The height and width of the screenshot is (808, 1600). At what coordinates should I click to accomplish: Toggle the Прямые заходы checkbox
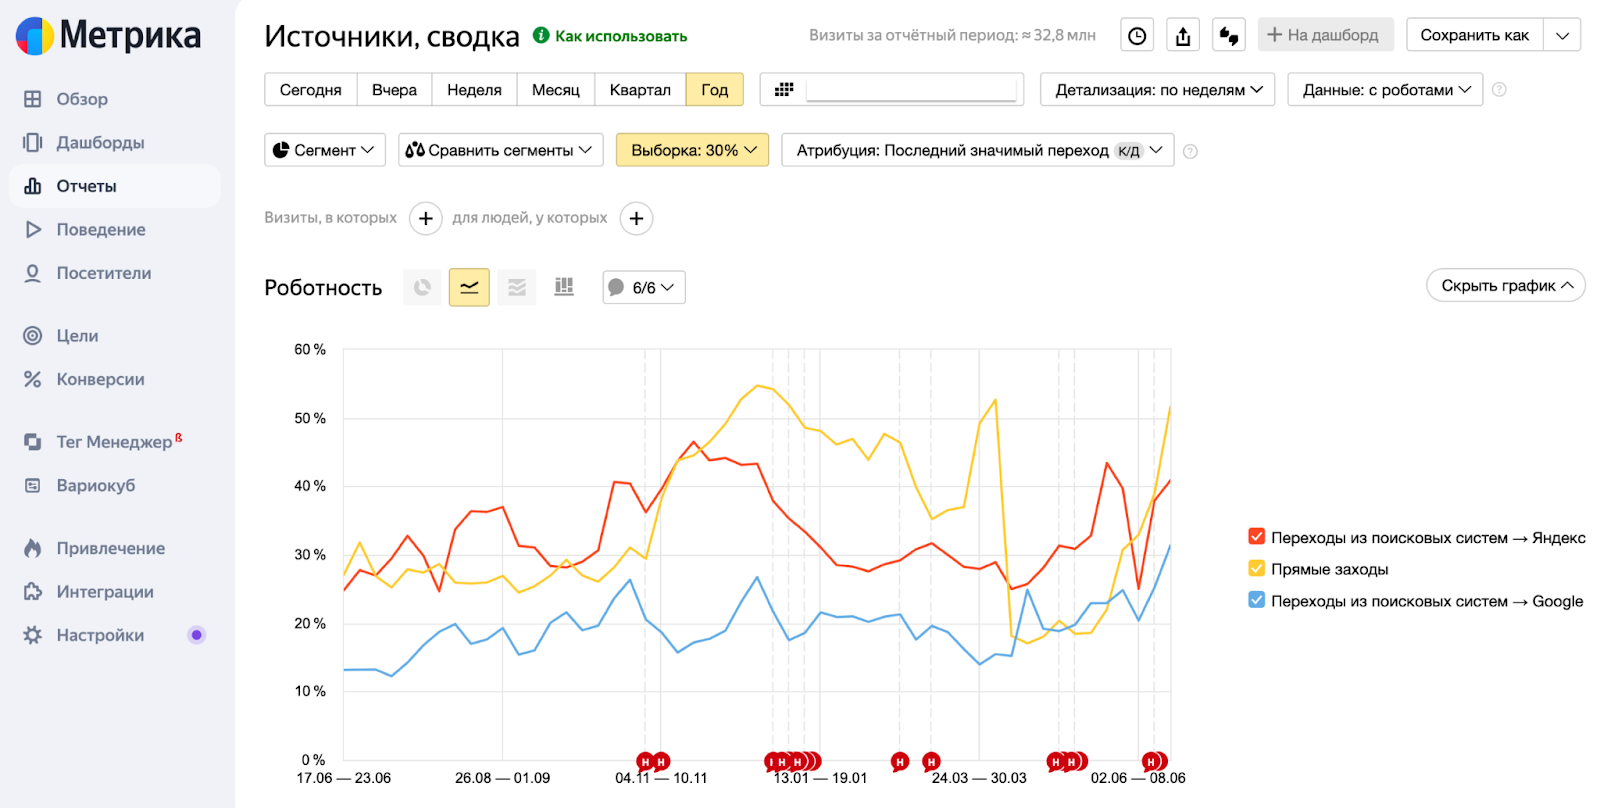[1257, 569]
